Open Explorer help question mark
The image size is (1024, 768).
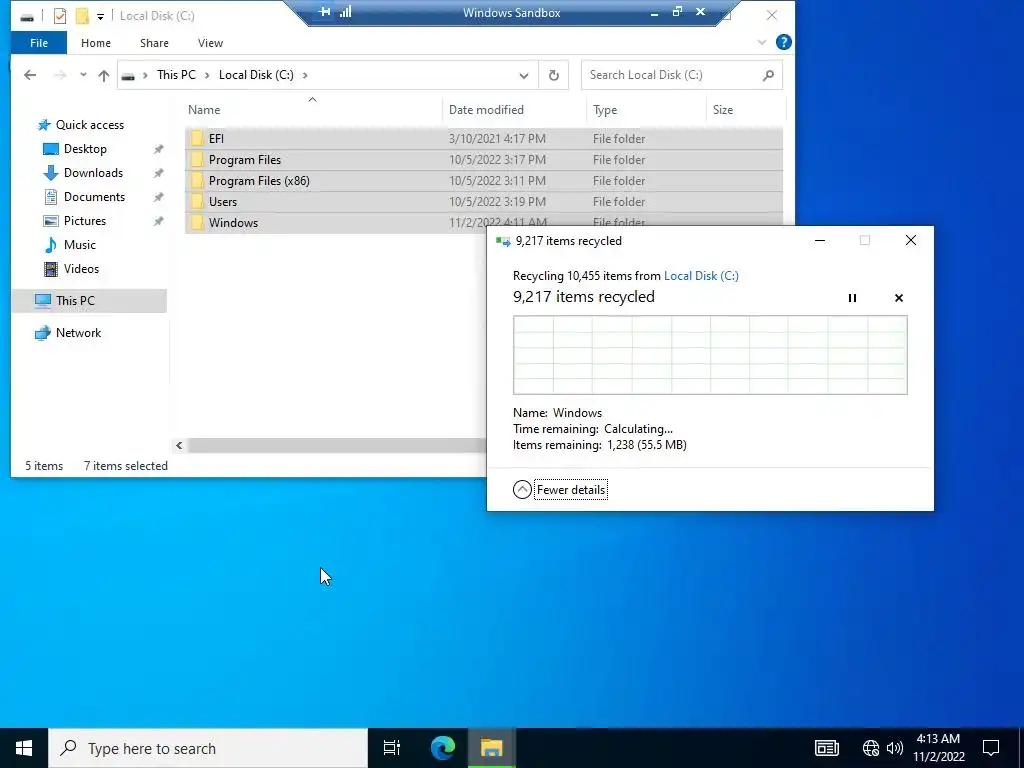pos(784,42)
